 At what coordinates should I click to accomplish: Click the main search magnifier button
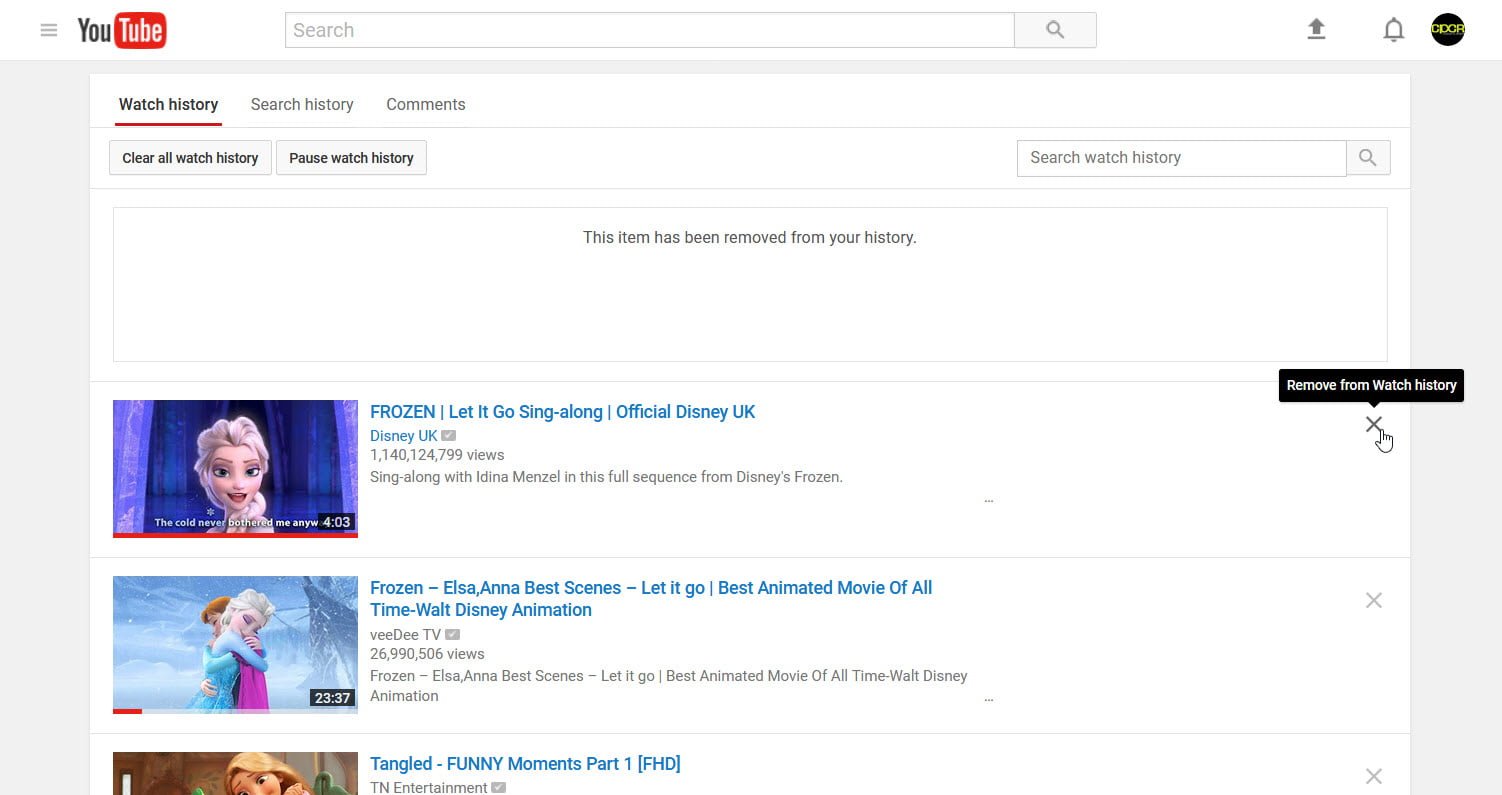click(1055, 30)
